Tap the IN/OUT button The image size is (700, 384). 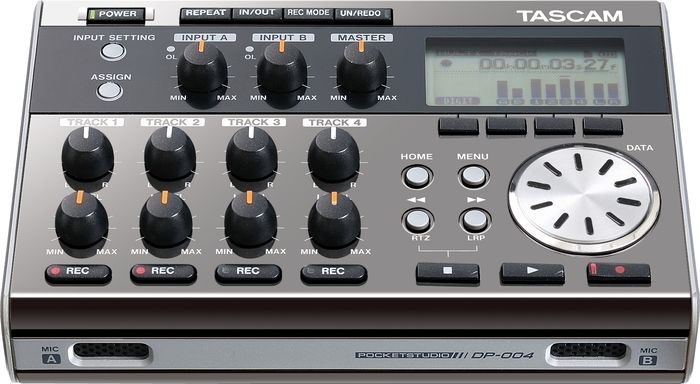[x=257, y=13]
